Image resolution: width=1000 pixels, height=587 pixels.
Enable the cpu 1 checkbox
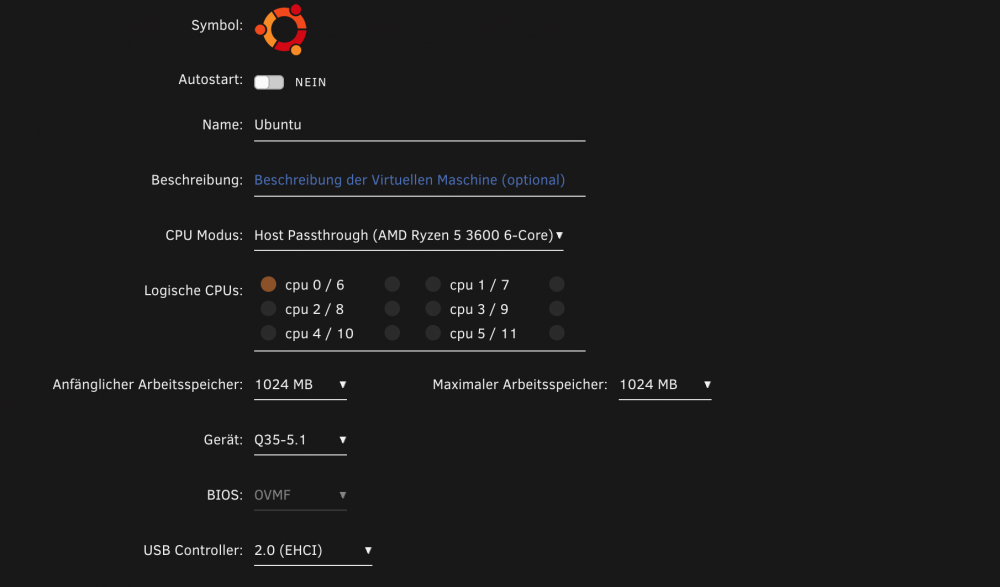point(433,284)
